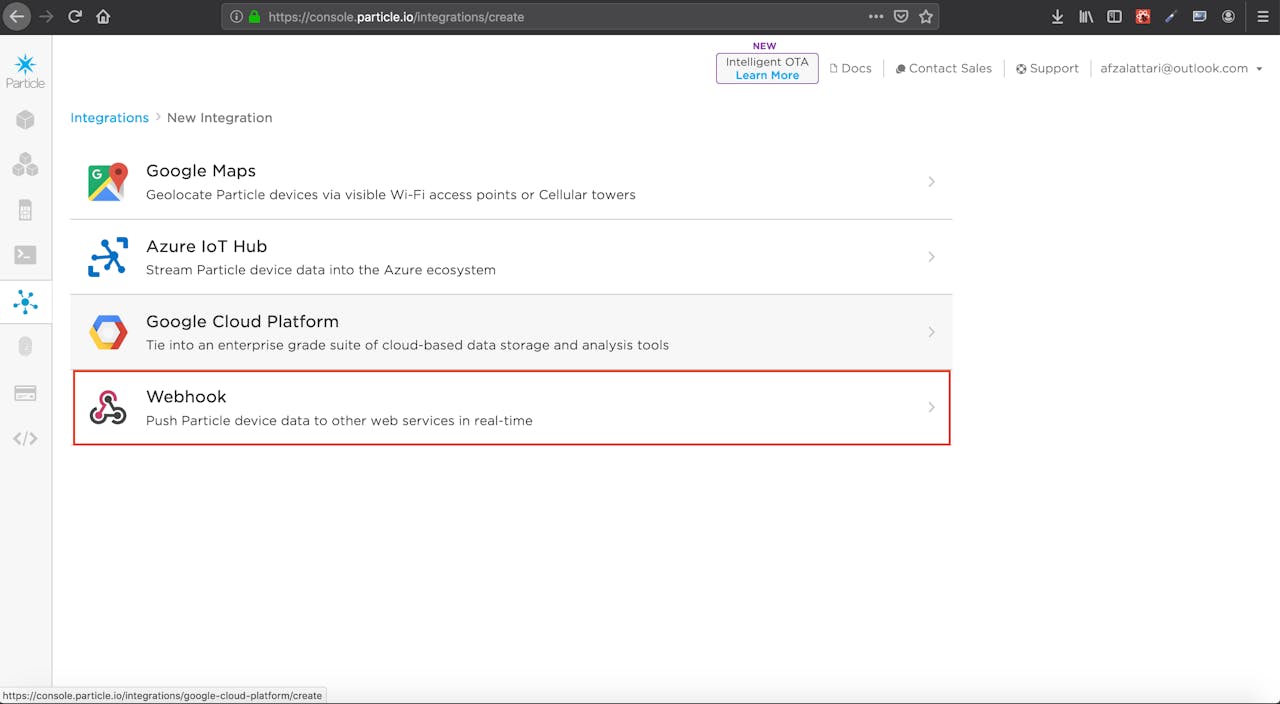Select the Google Maps integration title
1280x704 pixels.
point(201,171)
